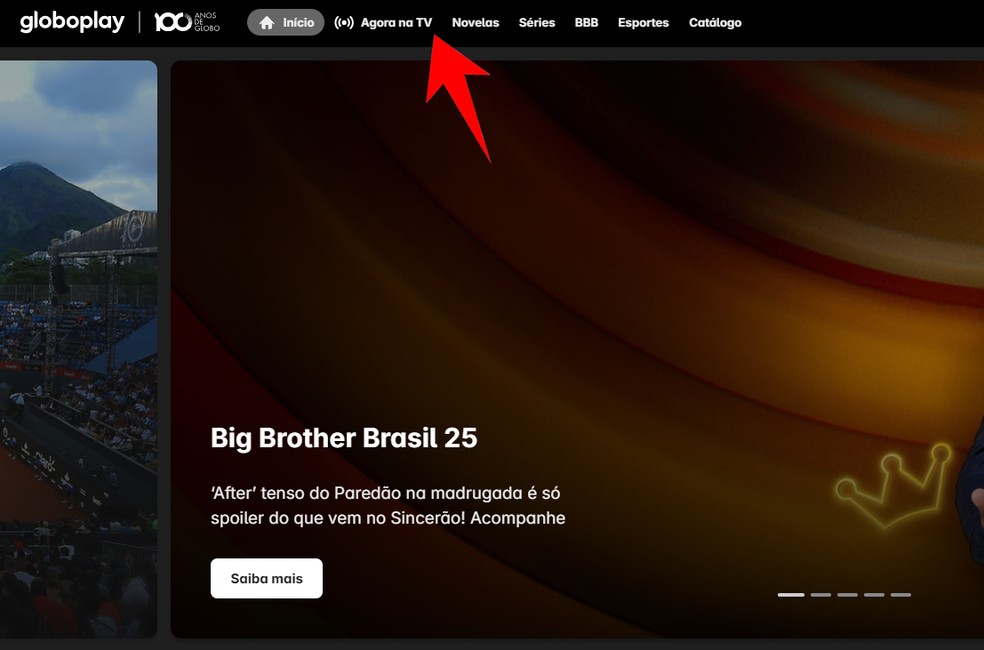The width and height of the screenshot is (984, 650).
Task: Open the Big Brother Brasil 25 title
Action: point(344,438)
